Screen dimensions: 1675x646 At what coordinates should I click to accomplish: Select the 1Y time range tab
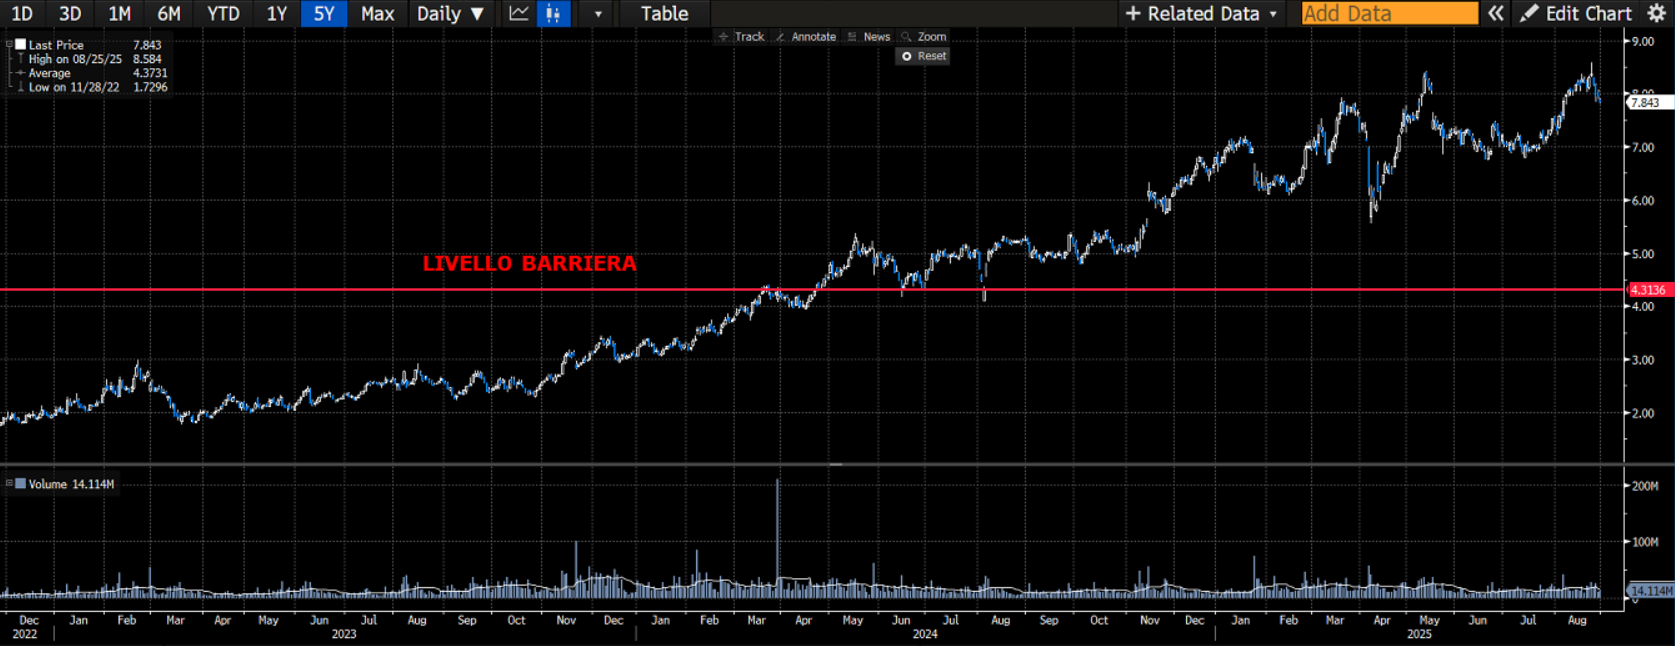(x=276, y=14)
